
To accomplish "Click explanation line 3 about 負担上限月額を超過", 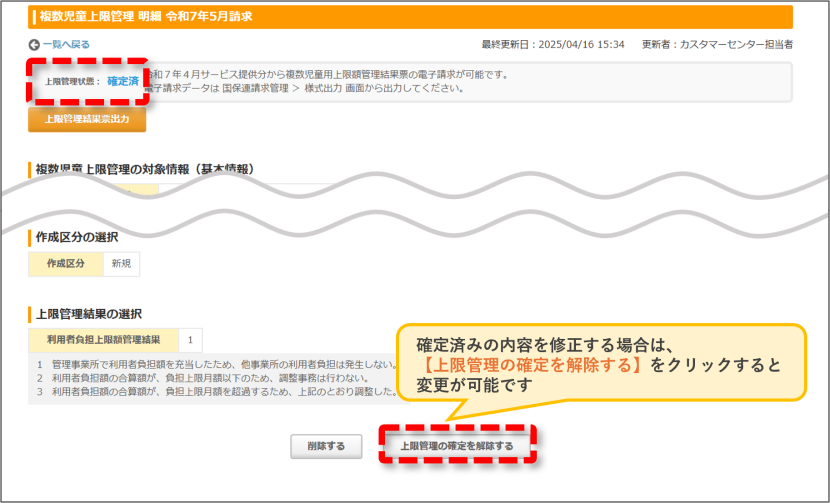I will tap(216, 392).
